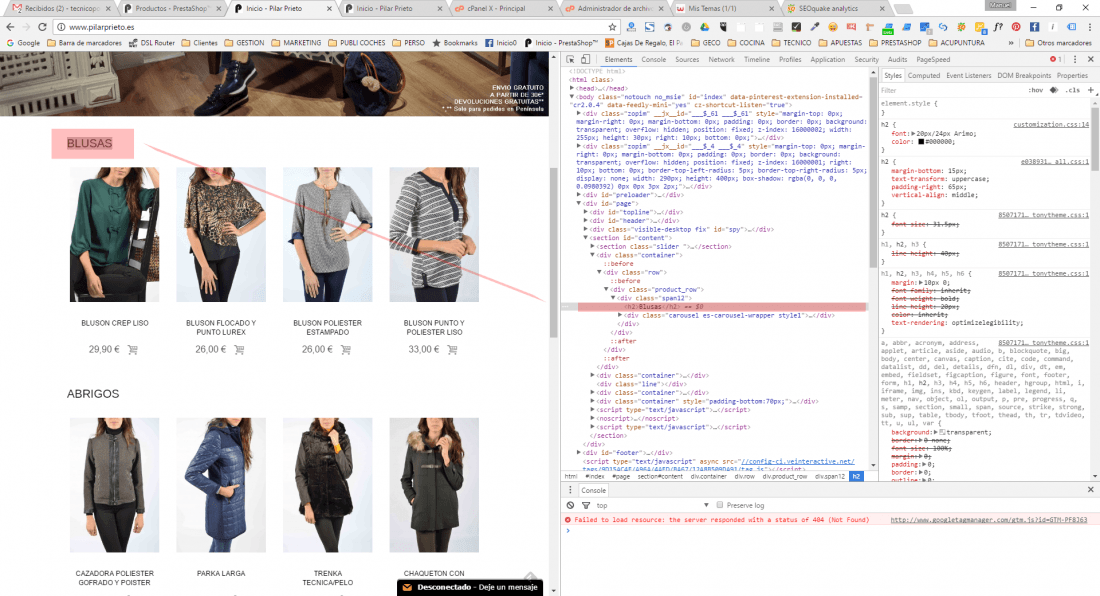1100x596 pixels.
Task: Click the Styles filter input field
Action: click(x=951, y=90)
